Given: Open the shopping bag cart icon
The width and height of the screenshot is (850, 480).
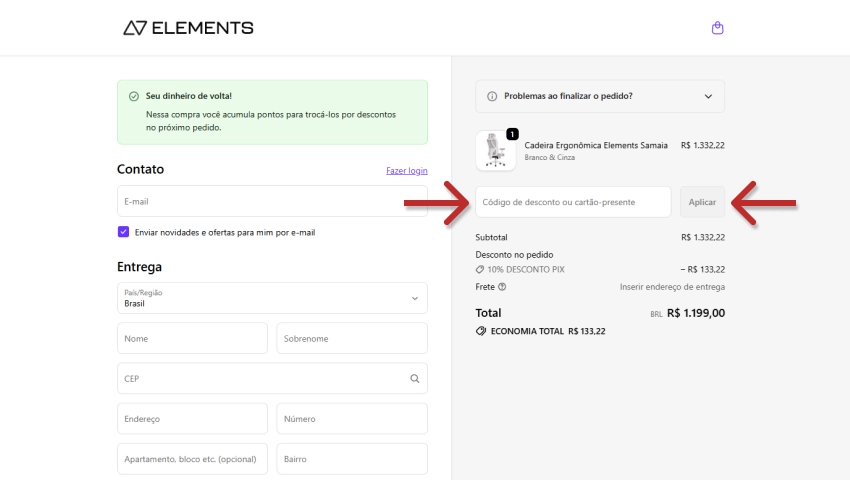Looking at the screenshot, I should (717, 28).
